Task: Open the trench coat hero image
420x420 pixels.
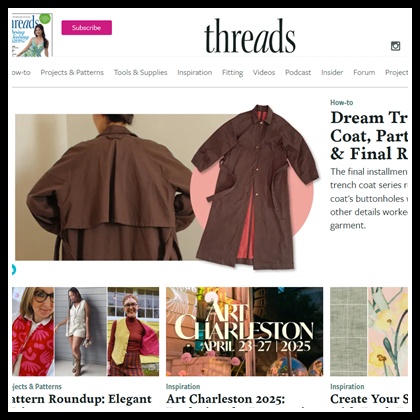Action: 167,187
